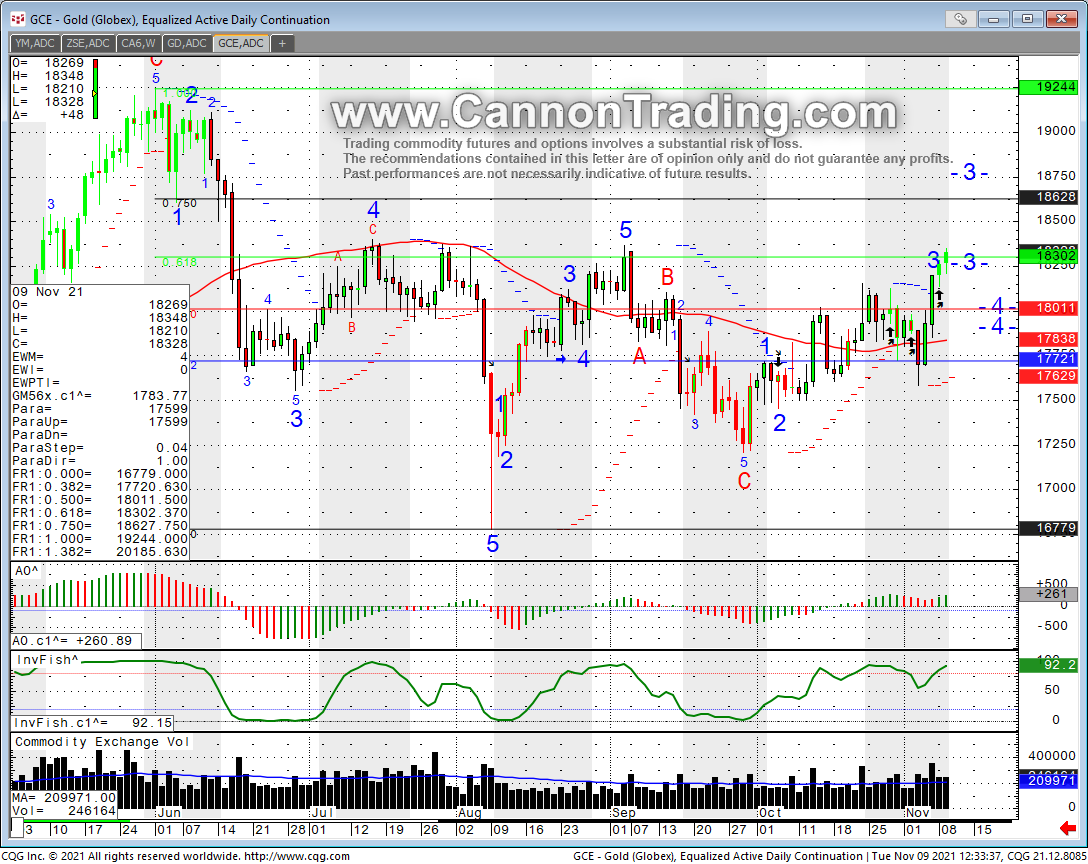The image size is (1088, 864).
Task: Click the GM56x.c1^= 1783.77 row
Action: click(100, 396)
